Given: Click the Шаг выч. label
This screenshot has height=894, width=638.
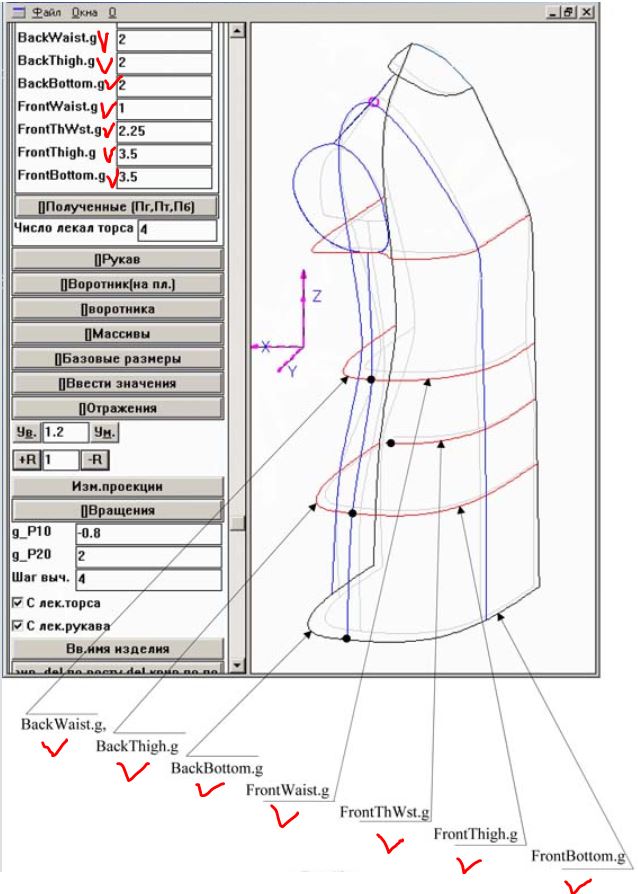Looking at the screenshot, I should 40,578.
